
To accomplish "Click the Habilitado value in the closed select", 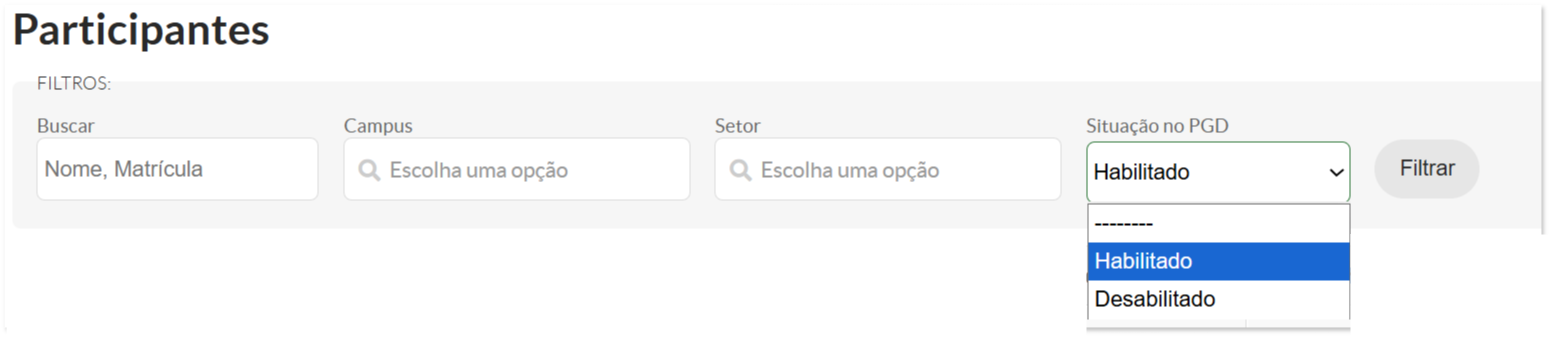I will click(1141, 172).
